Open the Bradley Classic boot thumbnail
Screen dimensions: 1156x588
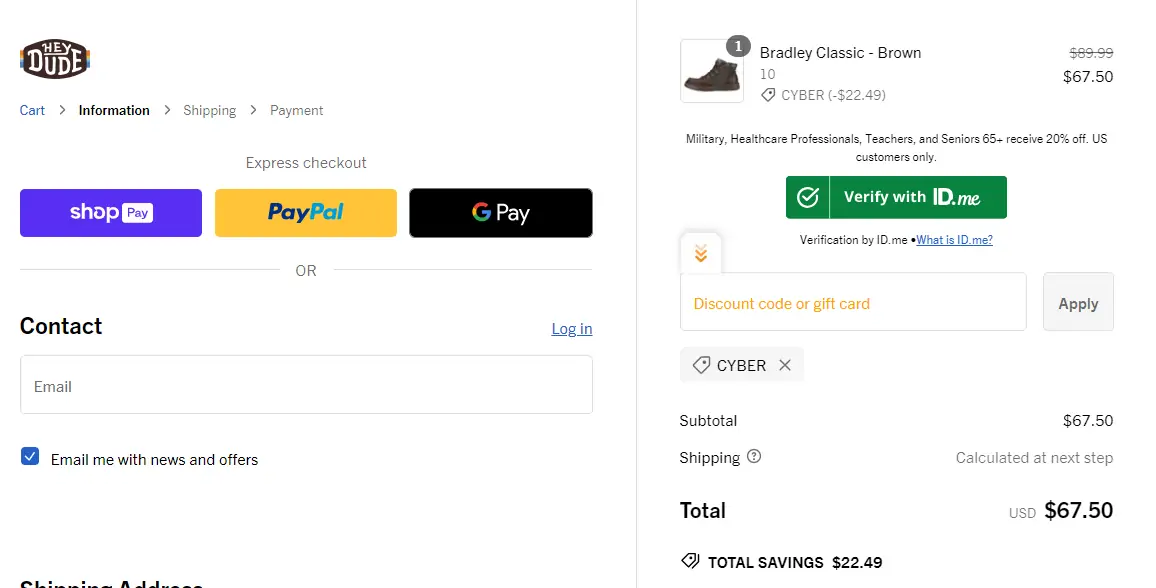tap(711, 72)
